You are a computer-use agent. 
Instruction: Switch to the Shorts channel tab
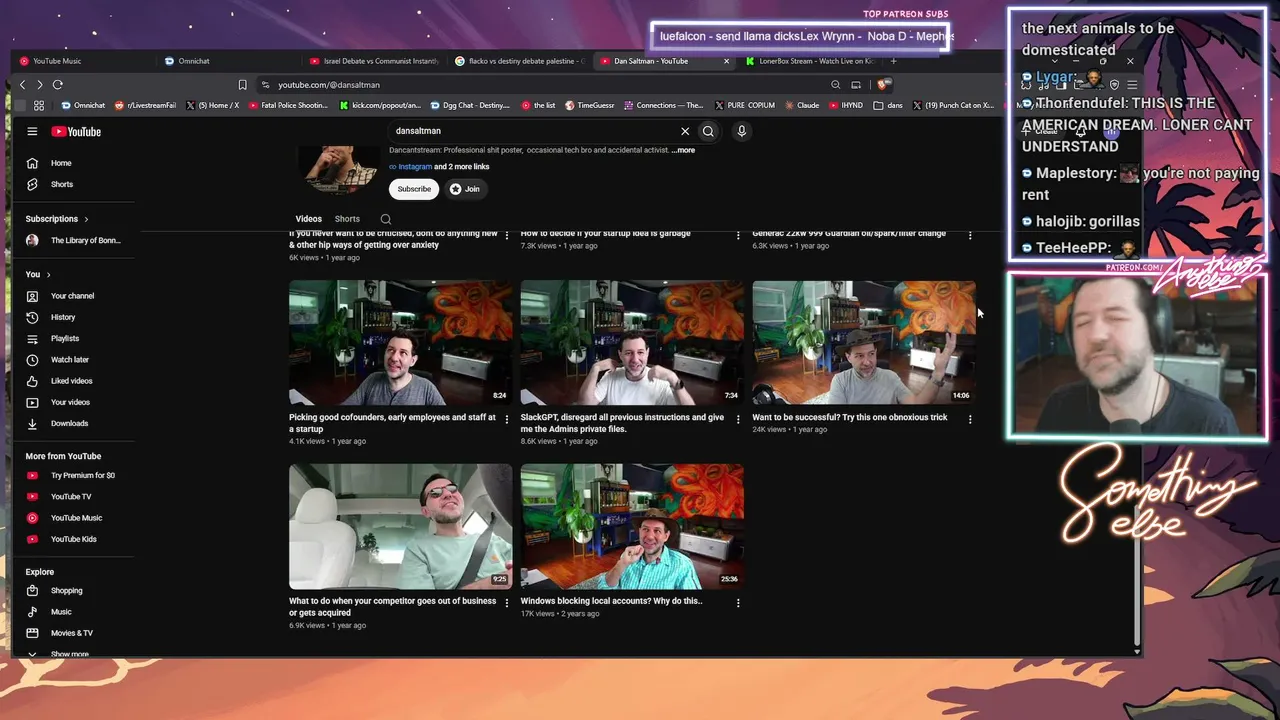coord(347,219)
